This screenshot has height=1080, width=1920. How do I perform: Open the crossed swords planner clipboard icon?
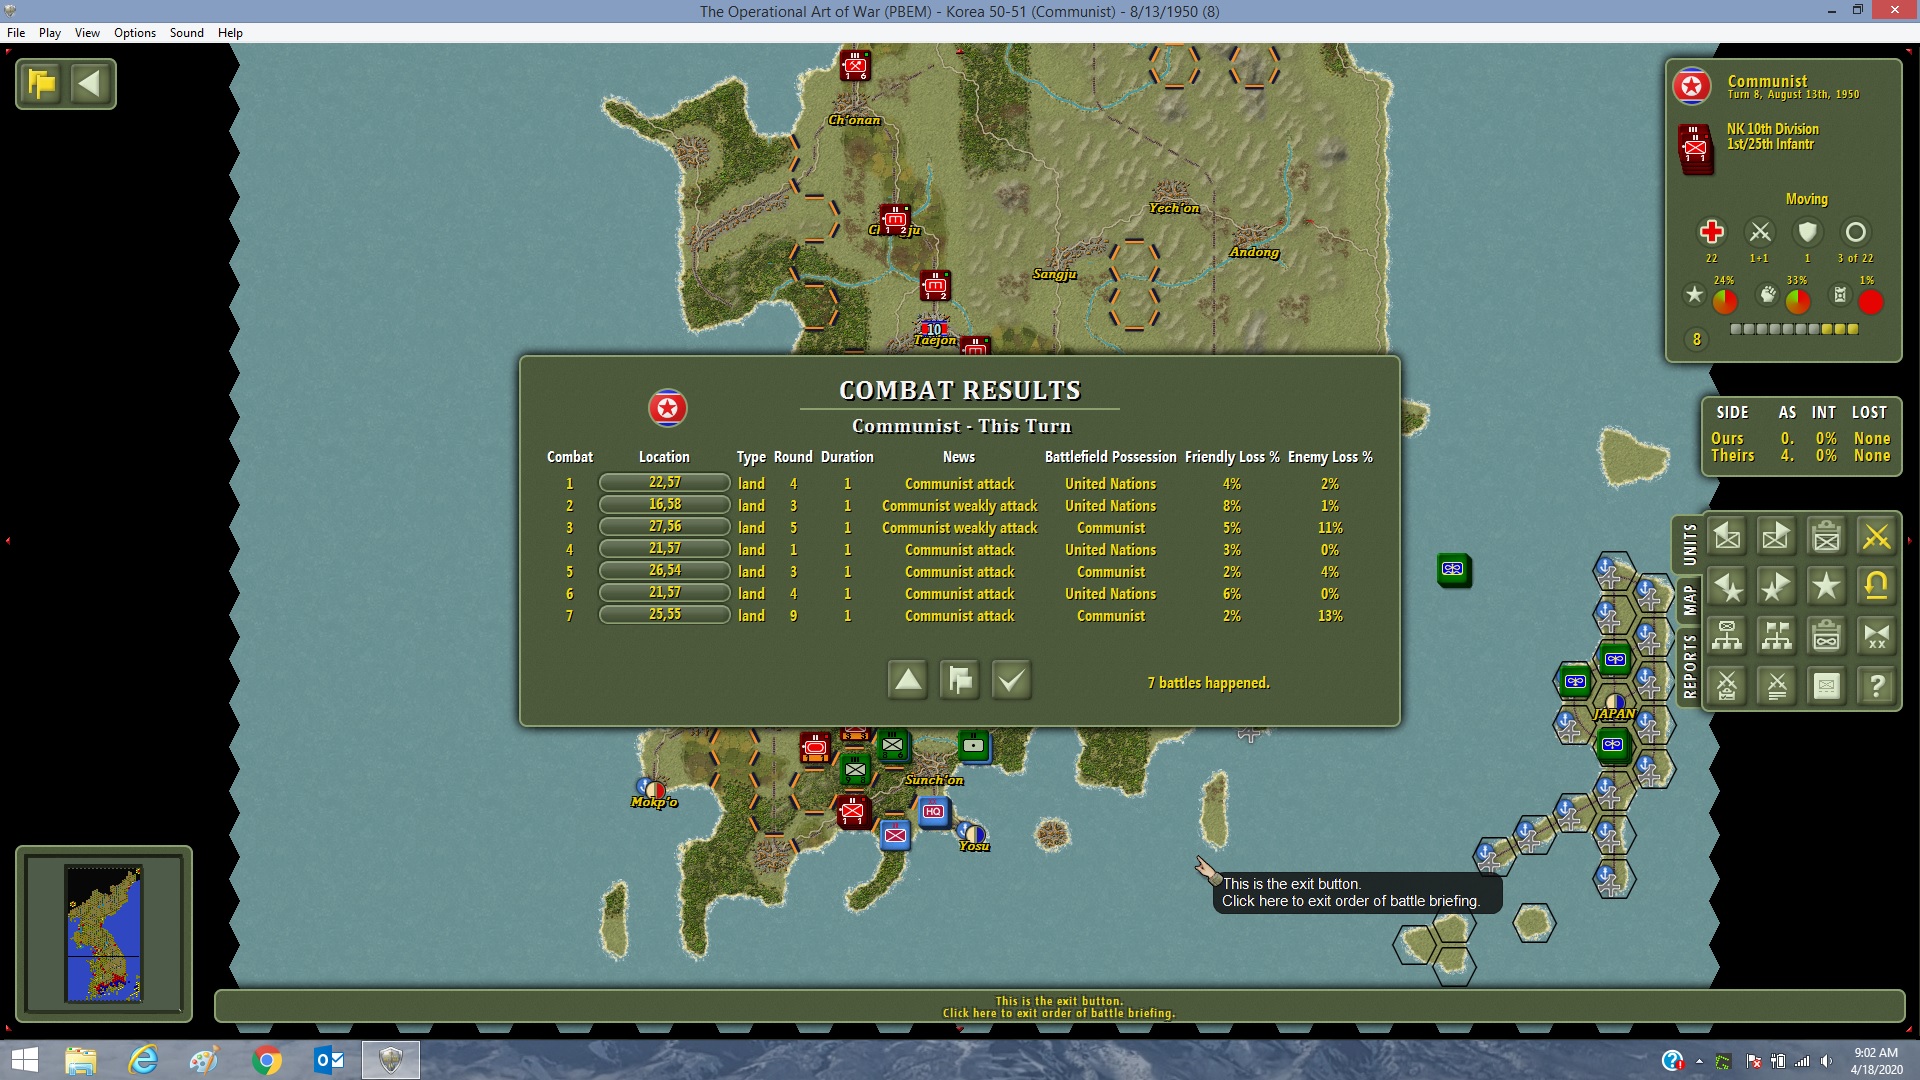(x=1727, y=686)
